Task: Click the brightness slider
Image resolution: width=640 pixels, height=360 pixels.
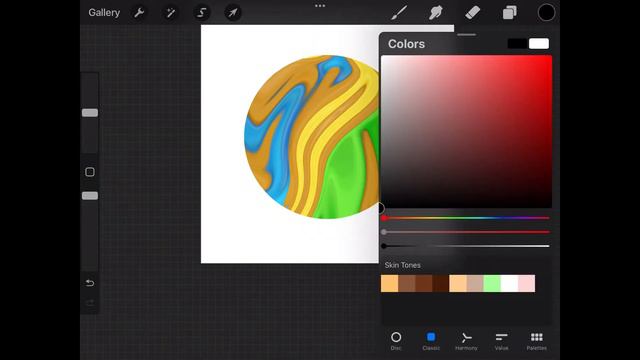Action: coord(466,246)
